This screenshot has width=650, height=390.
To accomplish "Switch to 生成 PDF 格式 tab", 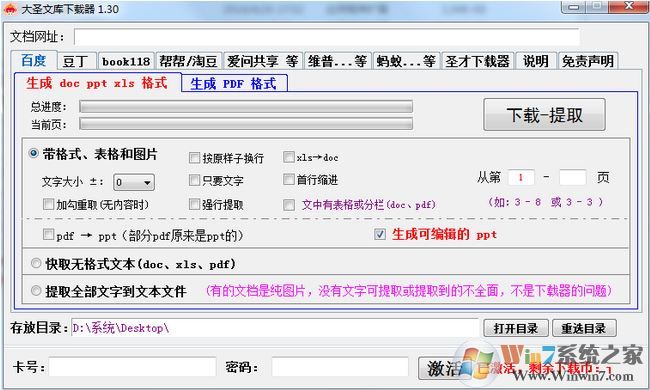I will coord(234,83).
